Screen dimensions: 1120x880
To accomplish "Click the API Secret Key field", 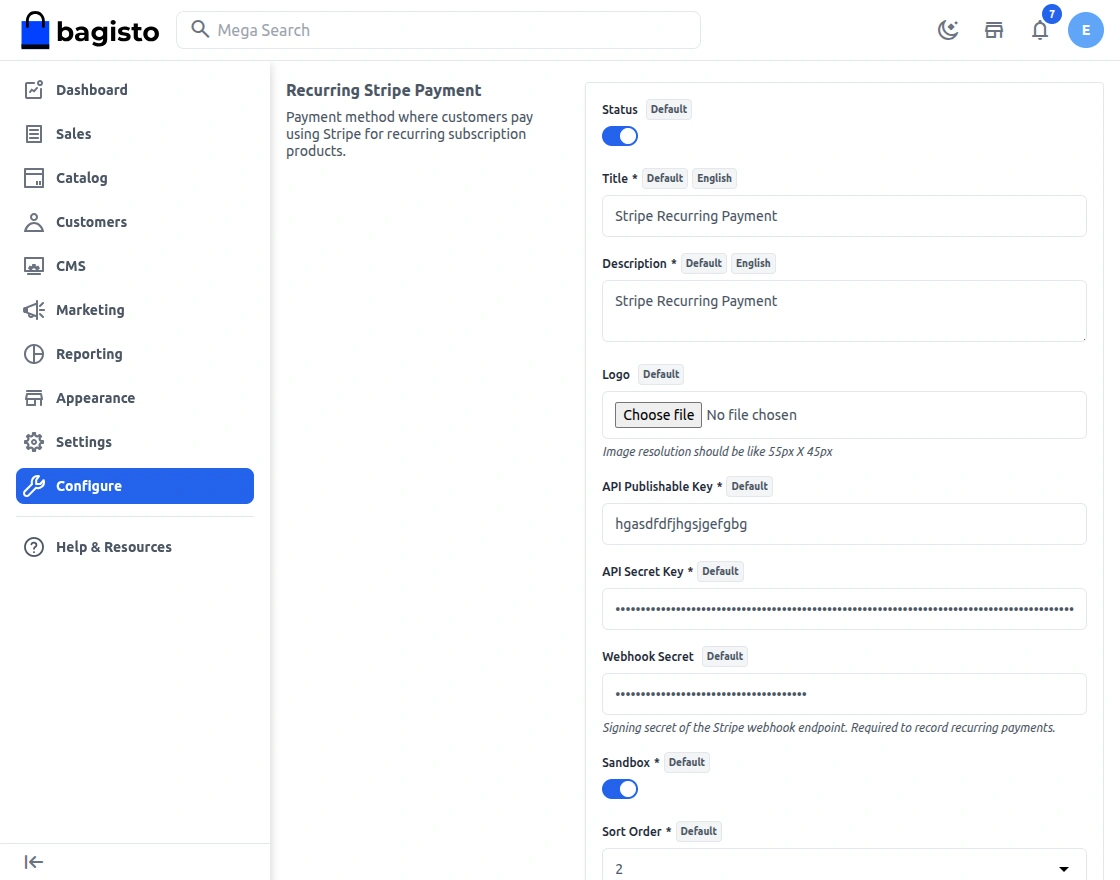I will pyautogui.click(x=844, y=609).
